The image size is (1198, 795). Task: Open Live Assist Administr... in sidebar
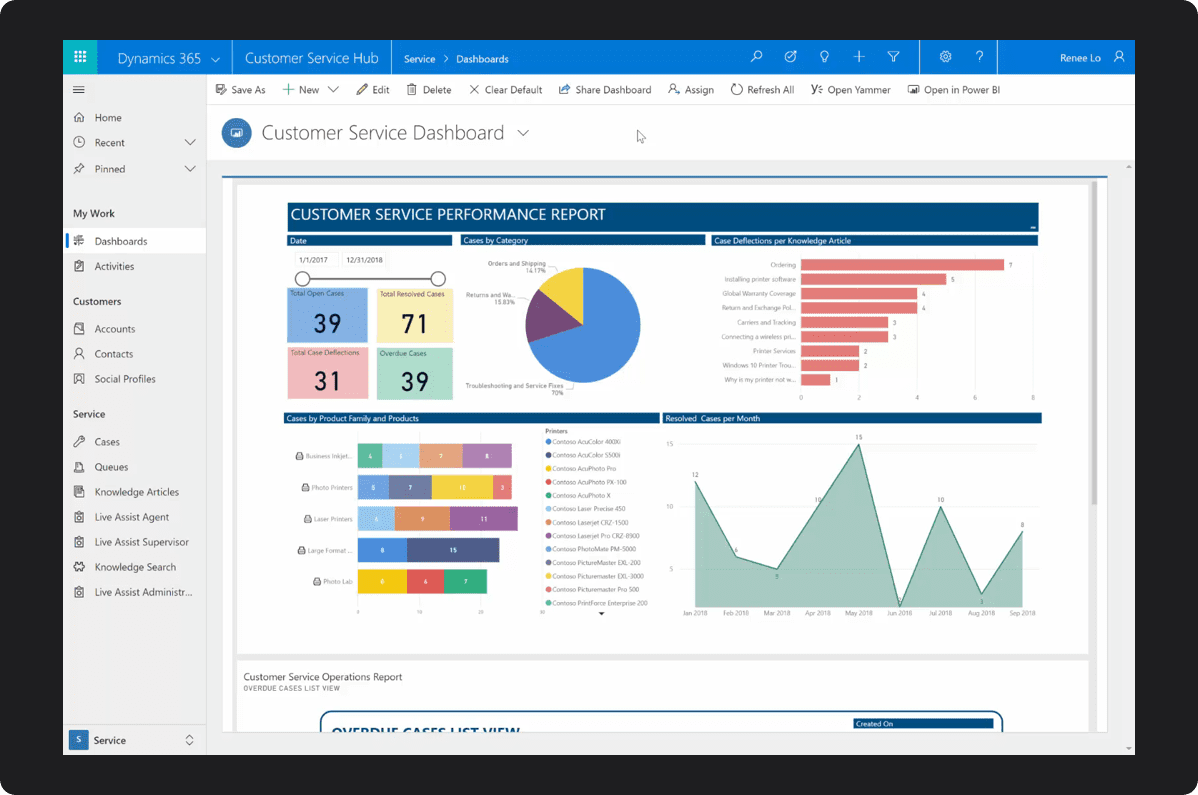click(134, 593)
